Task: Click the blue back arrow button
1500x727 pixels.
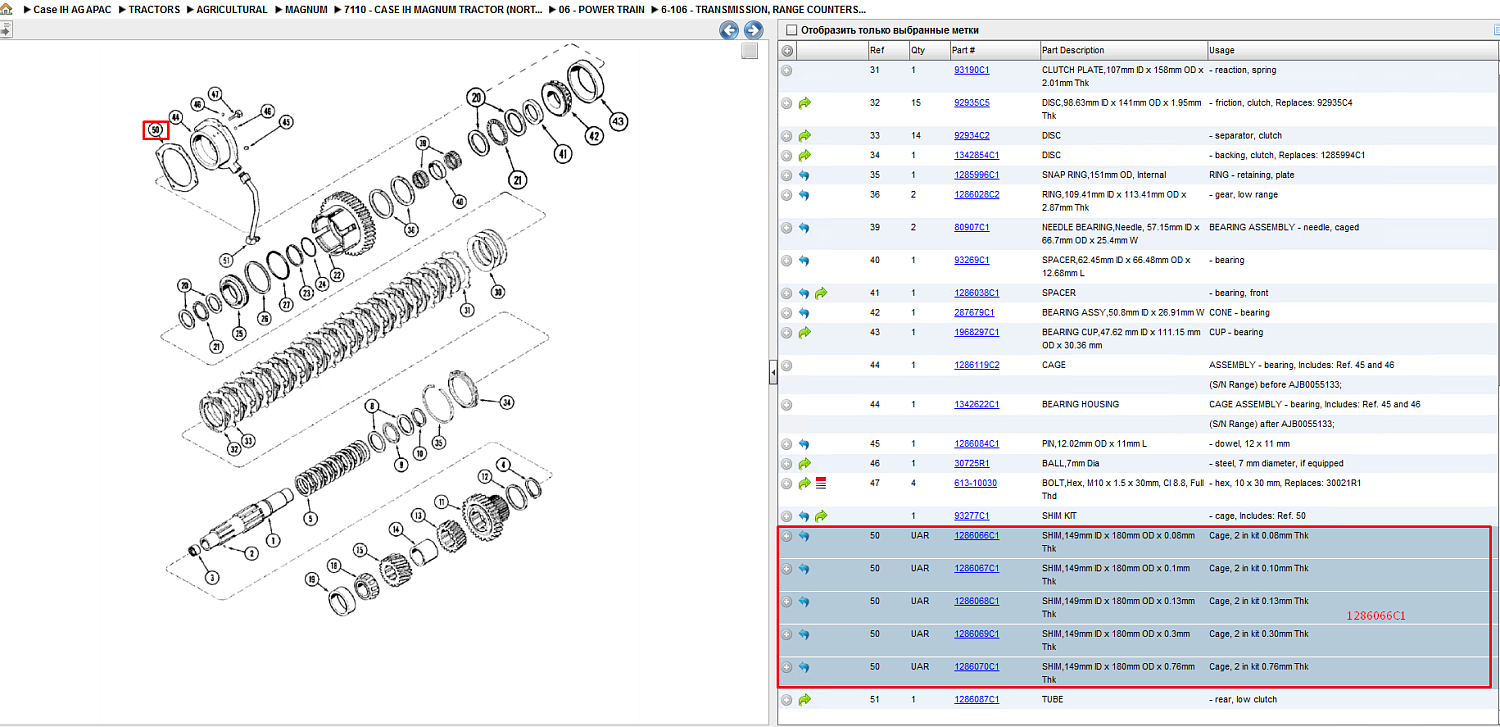Action: pos(729,30)
